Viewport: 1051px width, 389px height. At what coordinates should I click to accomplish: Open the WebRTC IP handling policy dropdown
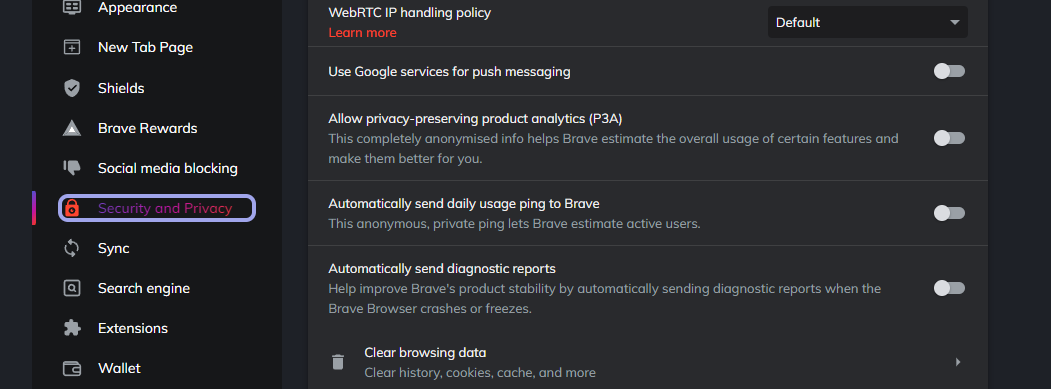tap(867, 22)
